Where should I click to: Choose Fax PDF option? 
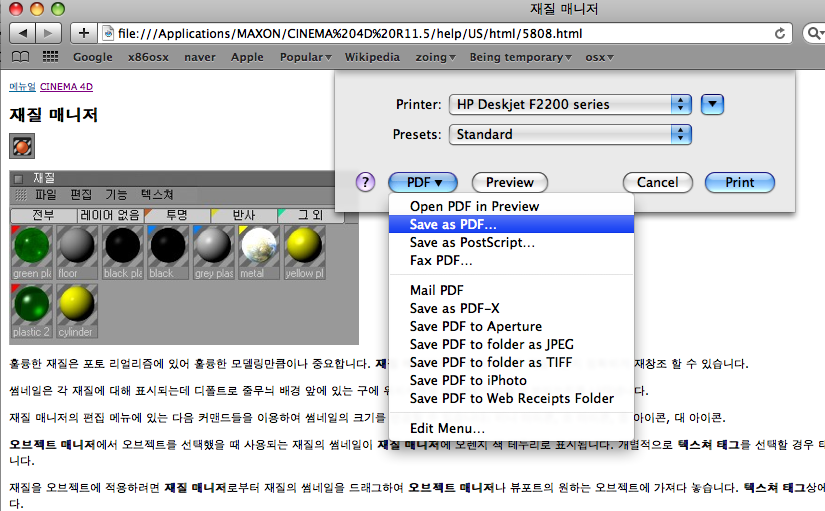[511, 260]
